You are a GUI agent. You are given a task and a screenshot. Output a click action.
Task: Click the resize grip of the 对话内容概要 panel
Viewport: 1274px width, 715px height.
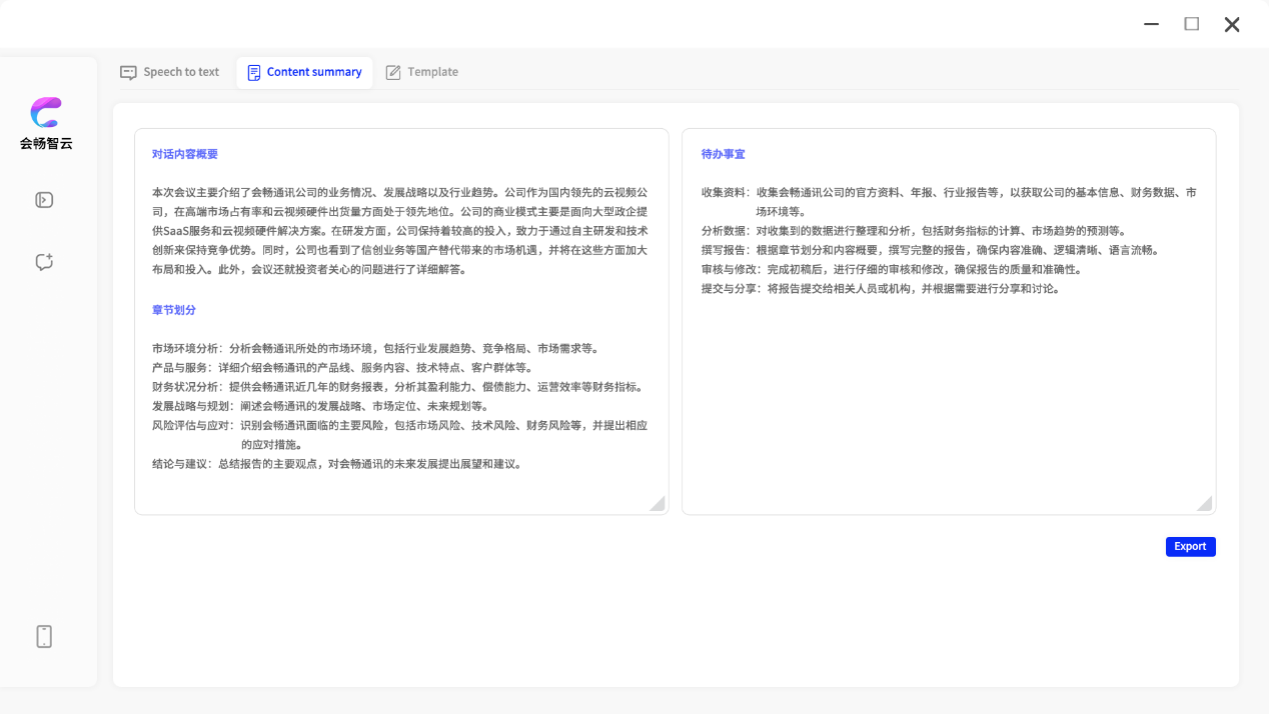(x=657, y=503)
